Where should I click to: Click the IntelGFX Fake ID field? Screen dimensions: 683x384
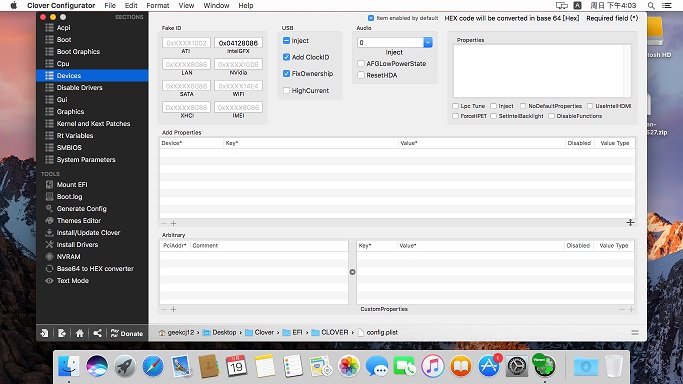238,43
